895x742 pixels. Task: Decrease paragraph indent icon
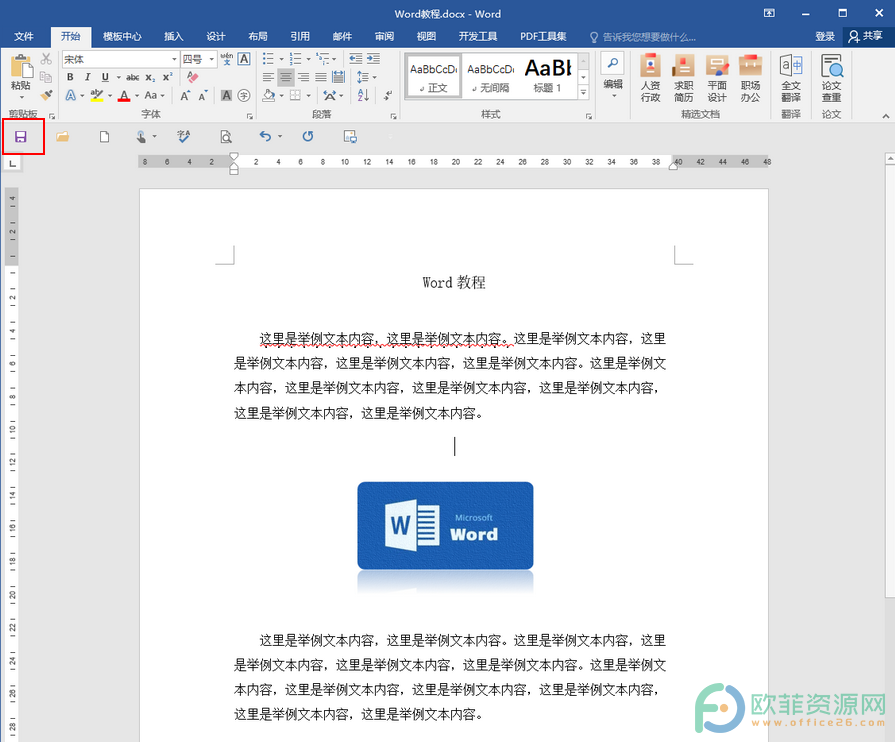pos(356,59)
